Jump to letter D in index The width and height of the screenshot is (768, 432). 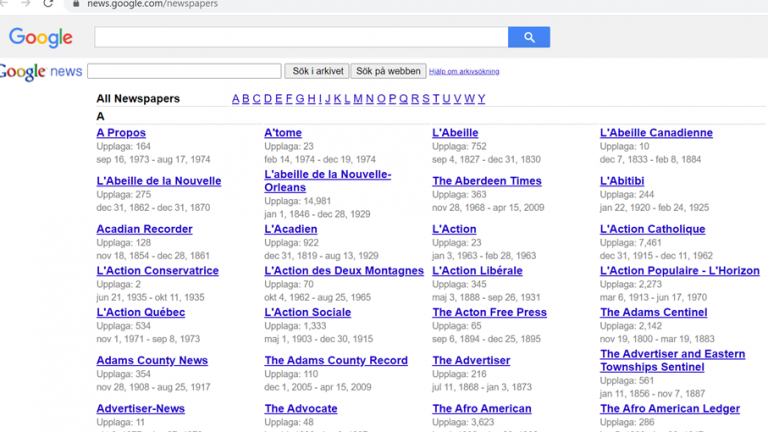click(x=268, y=98)
